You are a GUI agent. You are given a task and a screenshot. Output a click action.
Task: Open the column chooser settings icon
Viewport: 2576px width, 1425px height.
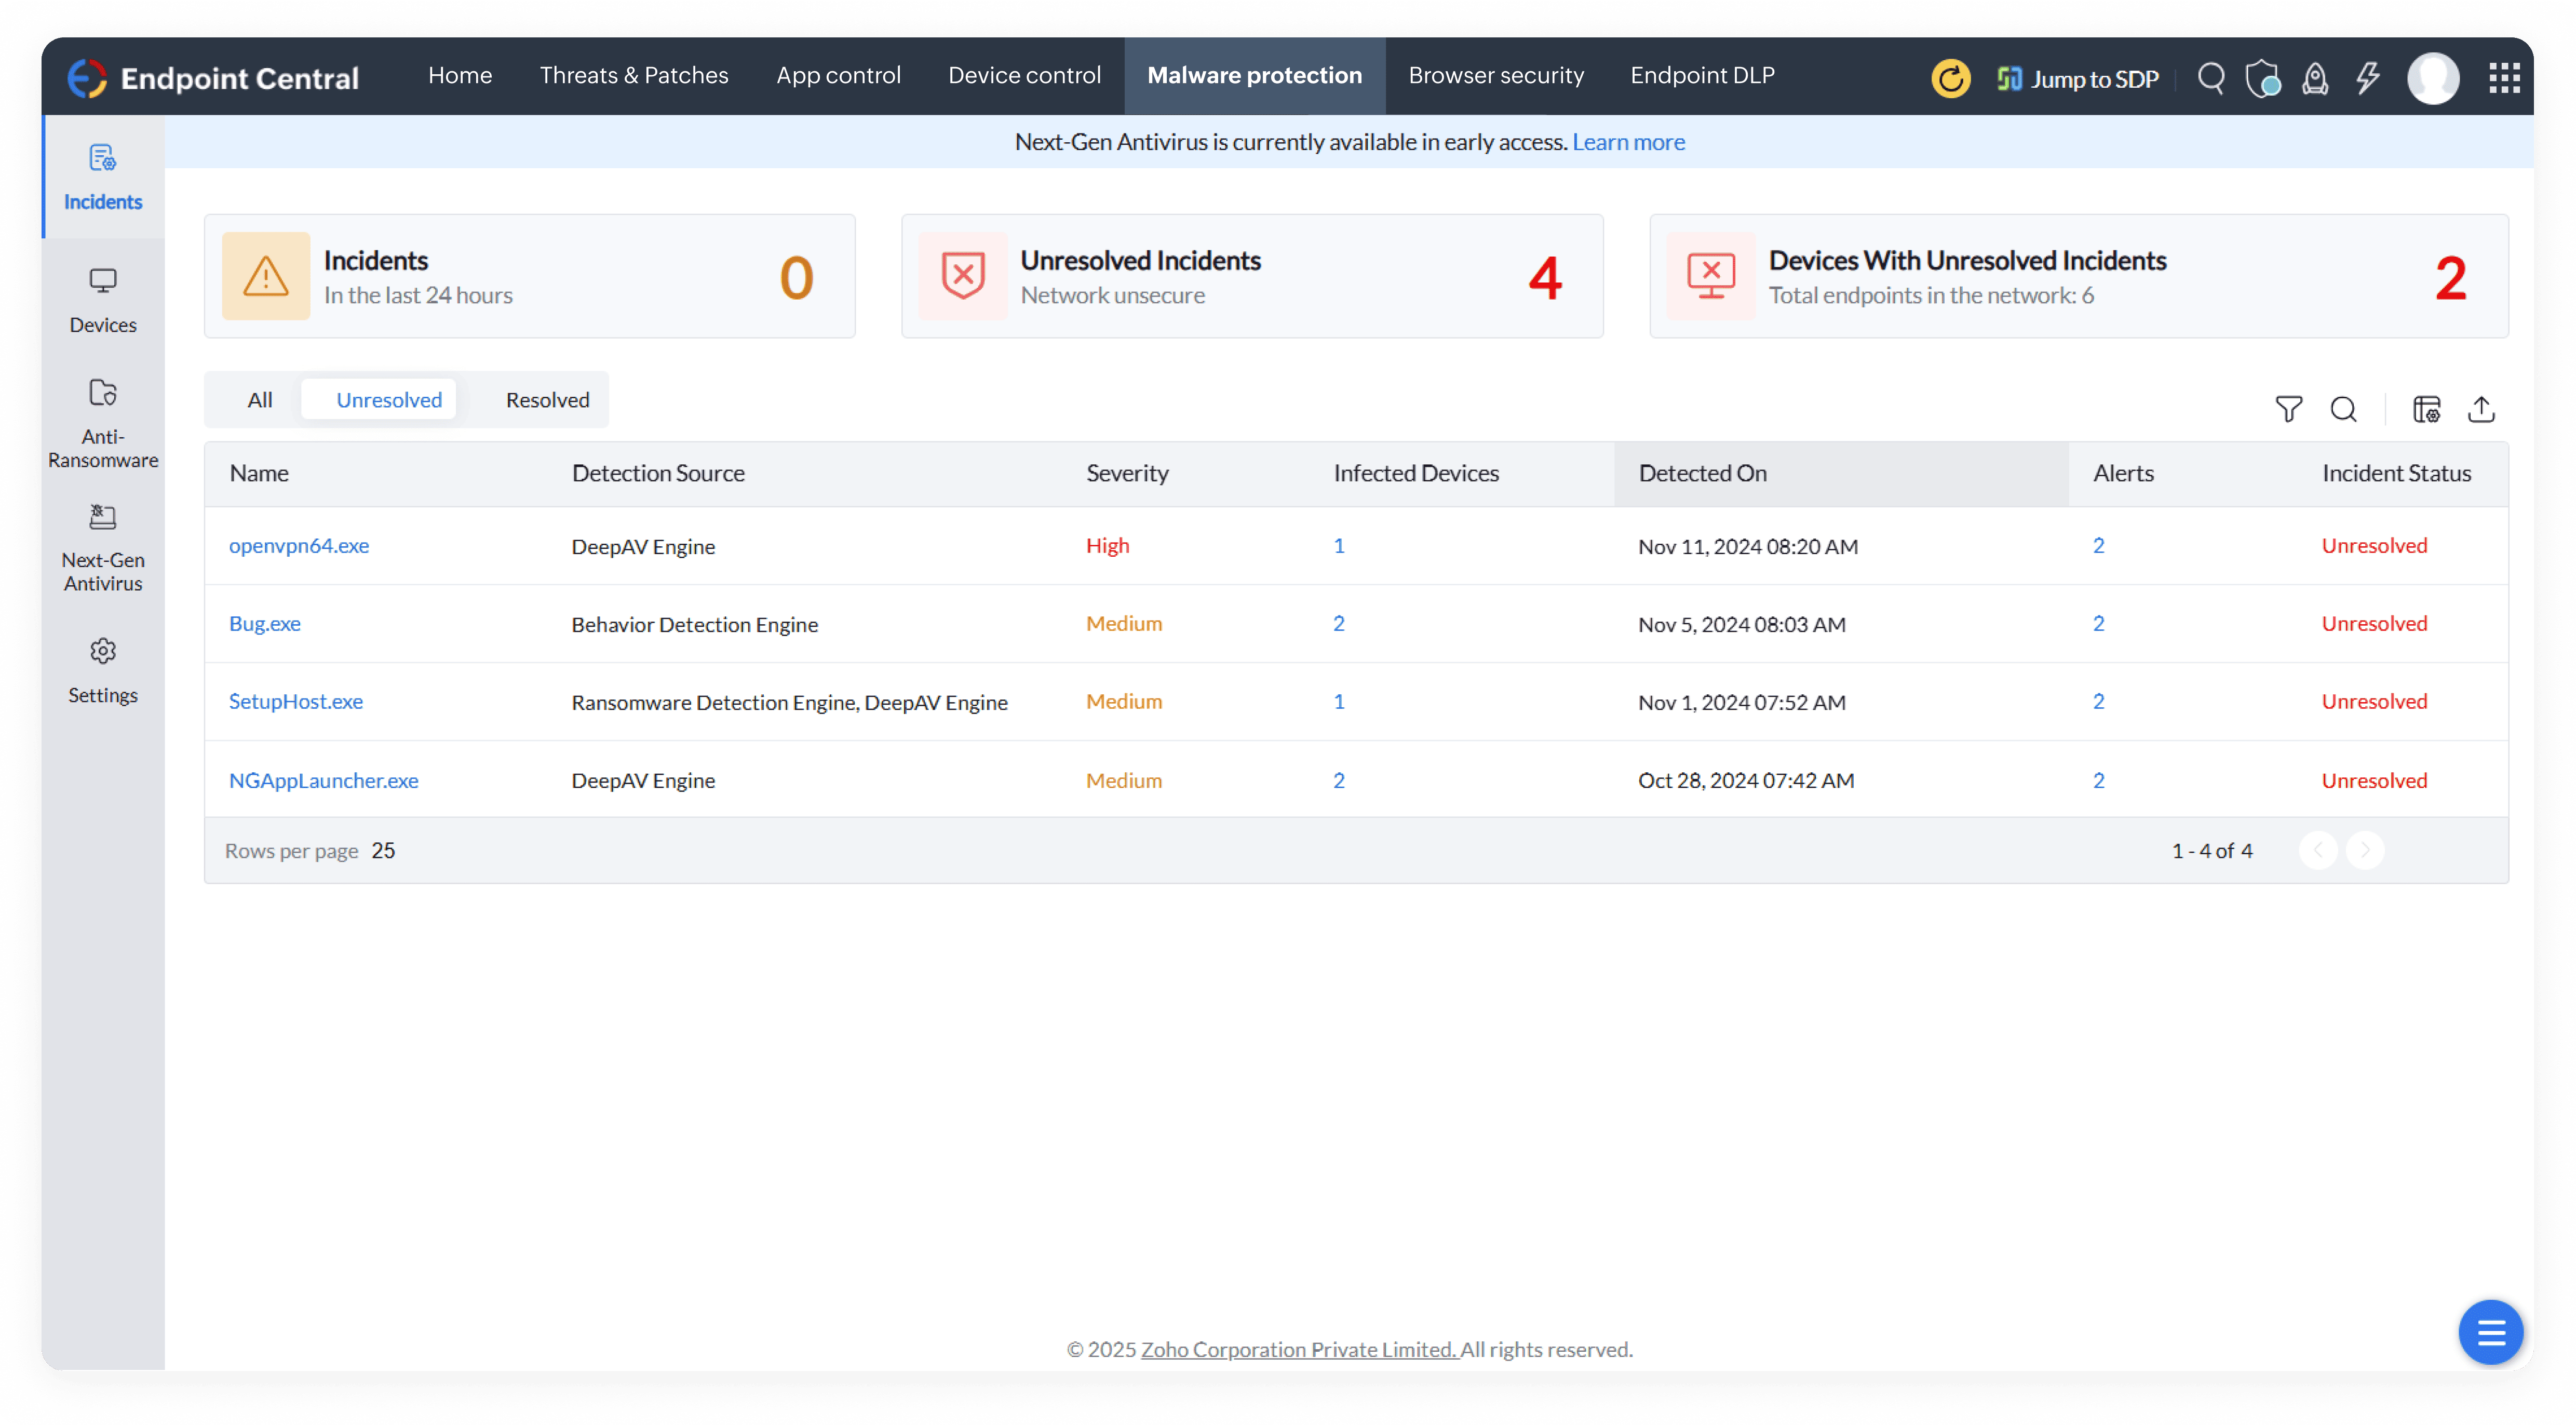coord(2427,409)
